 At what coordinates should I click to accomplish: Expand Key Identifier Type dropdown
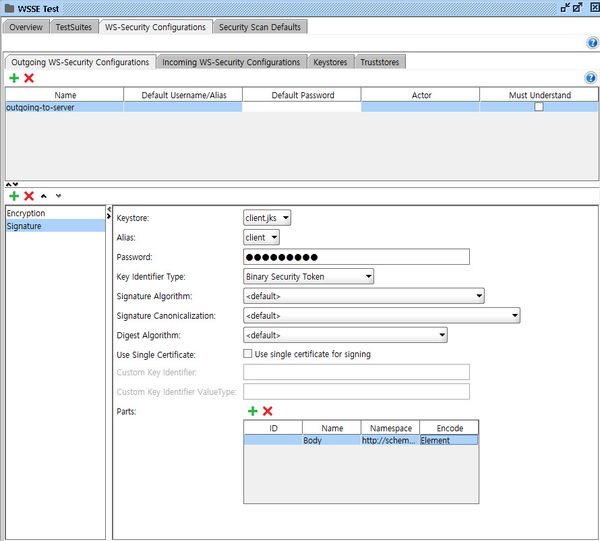308,276
